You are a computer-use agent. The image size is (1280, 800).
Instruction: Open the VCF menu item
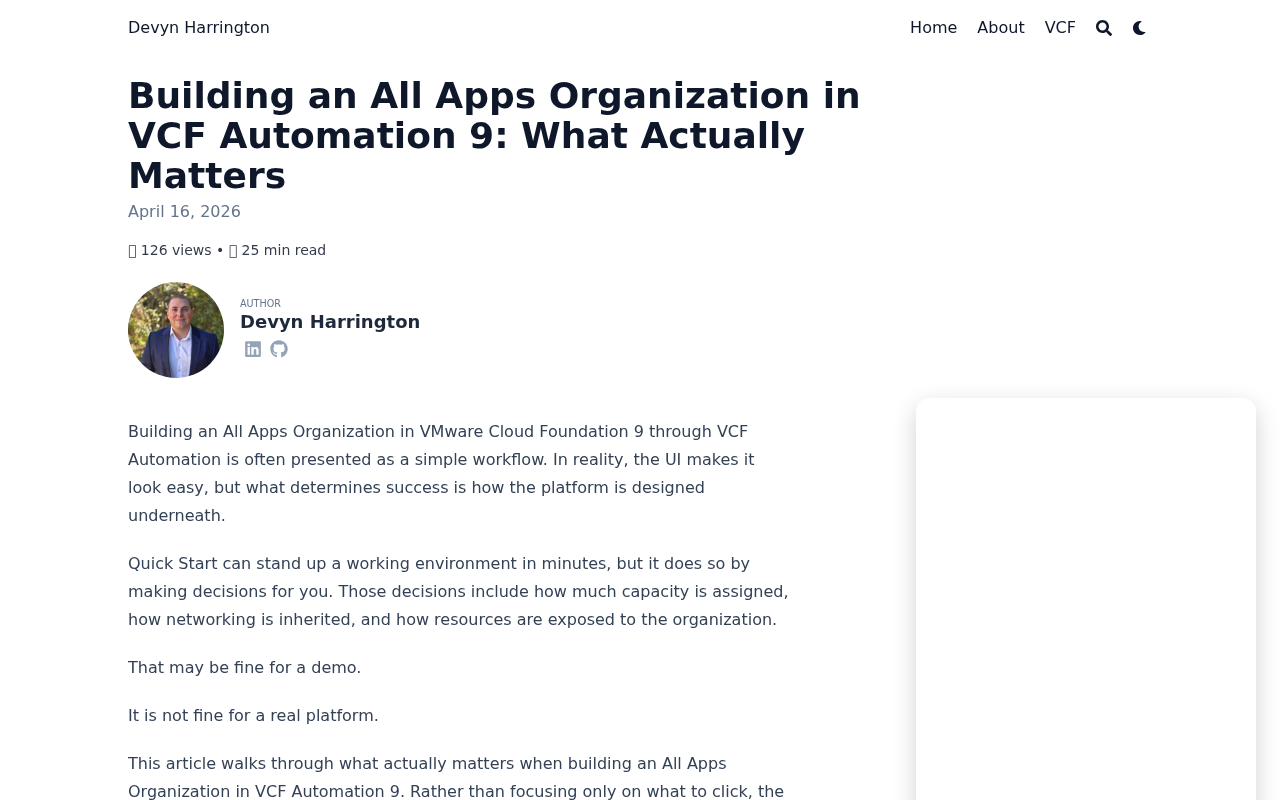click(1060, 28)
